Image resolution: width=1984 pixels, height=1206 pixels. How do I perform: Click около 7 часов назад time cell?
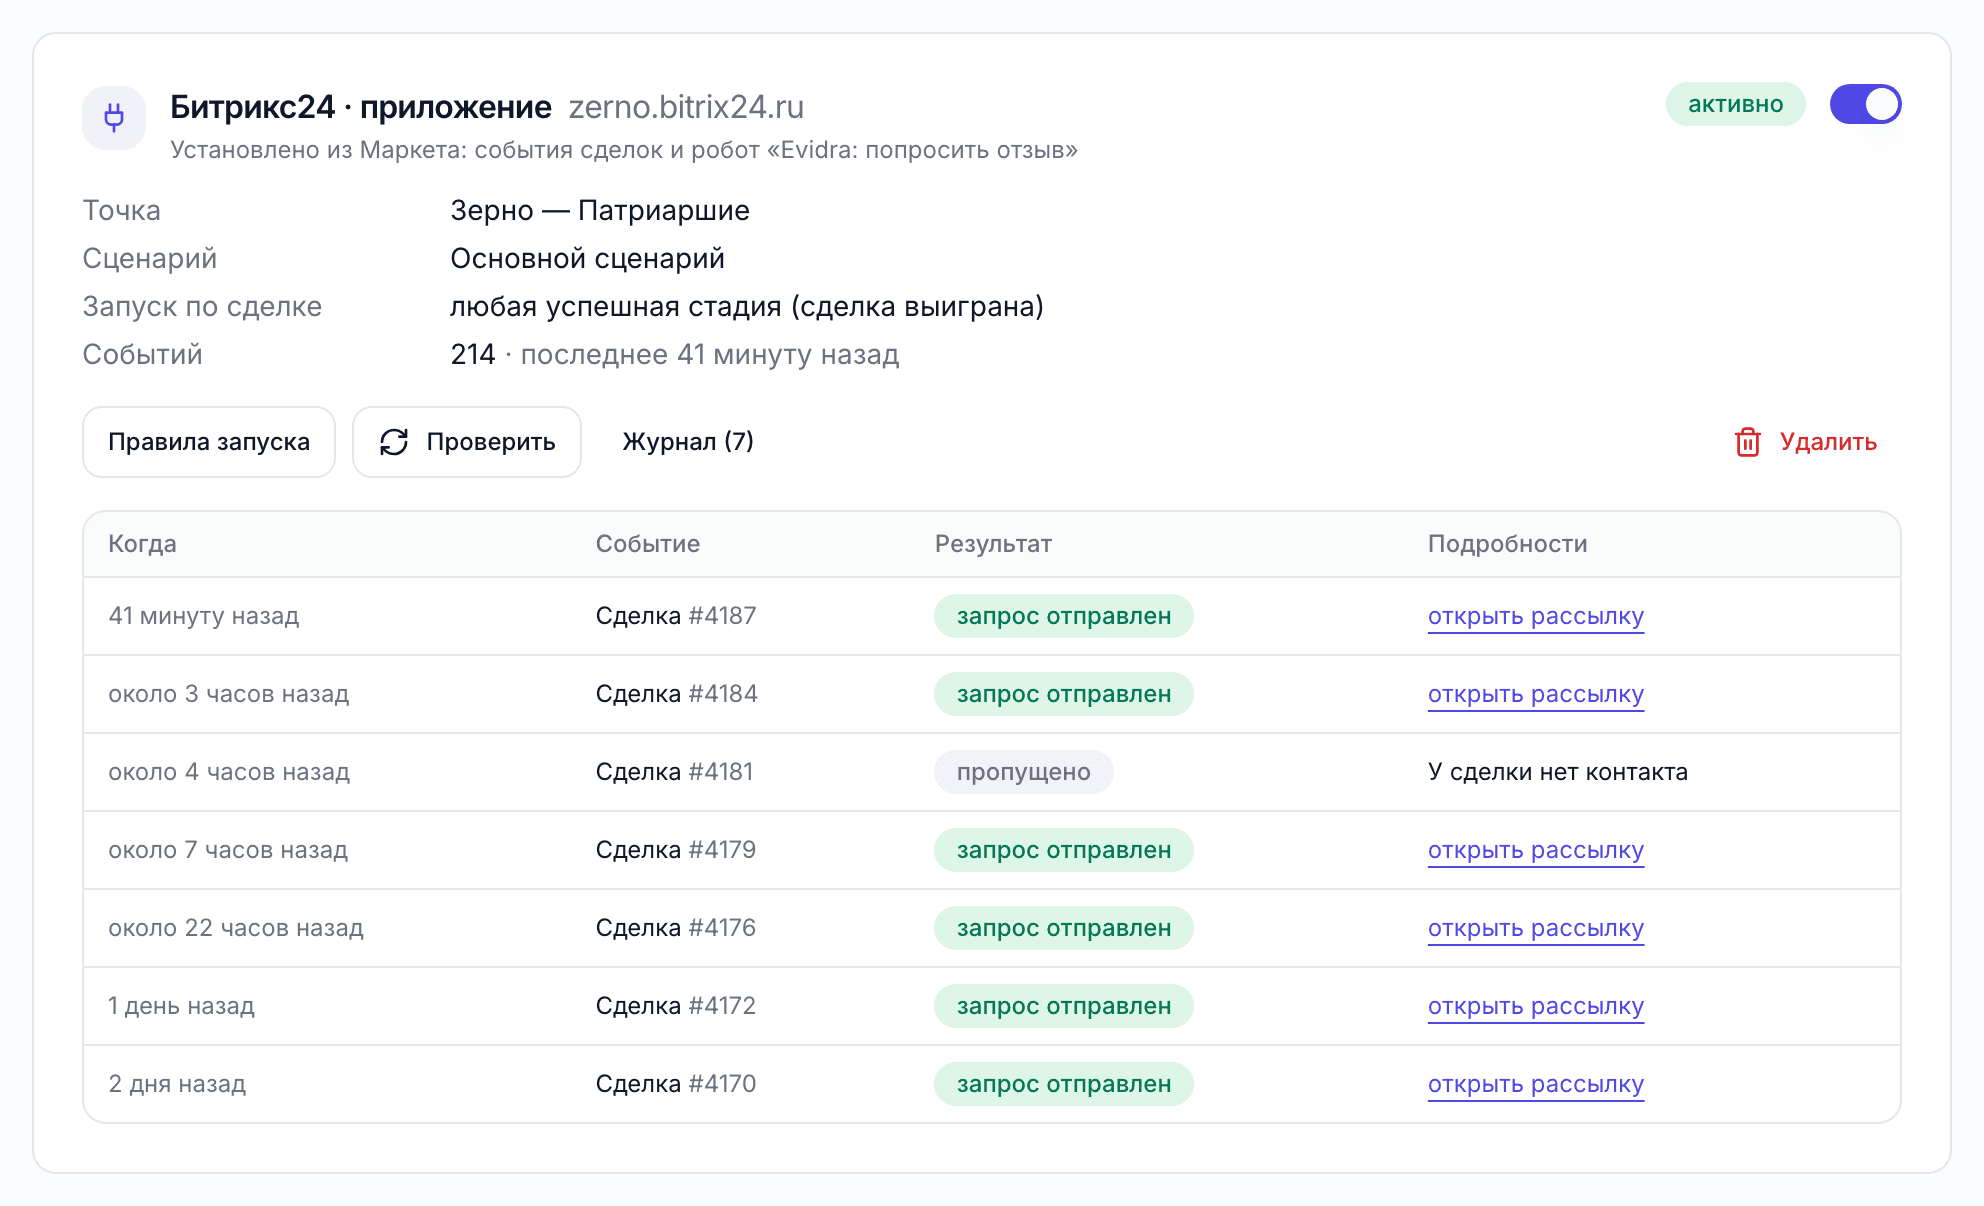[228, 850]
